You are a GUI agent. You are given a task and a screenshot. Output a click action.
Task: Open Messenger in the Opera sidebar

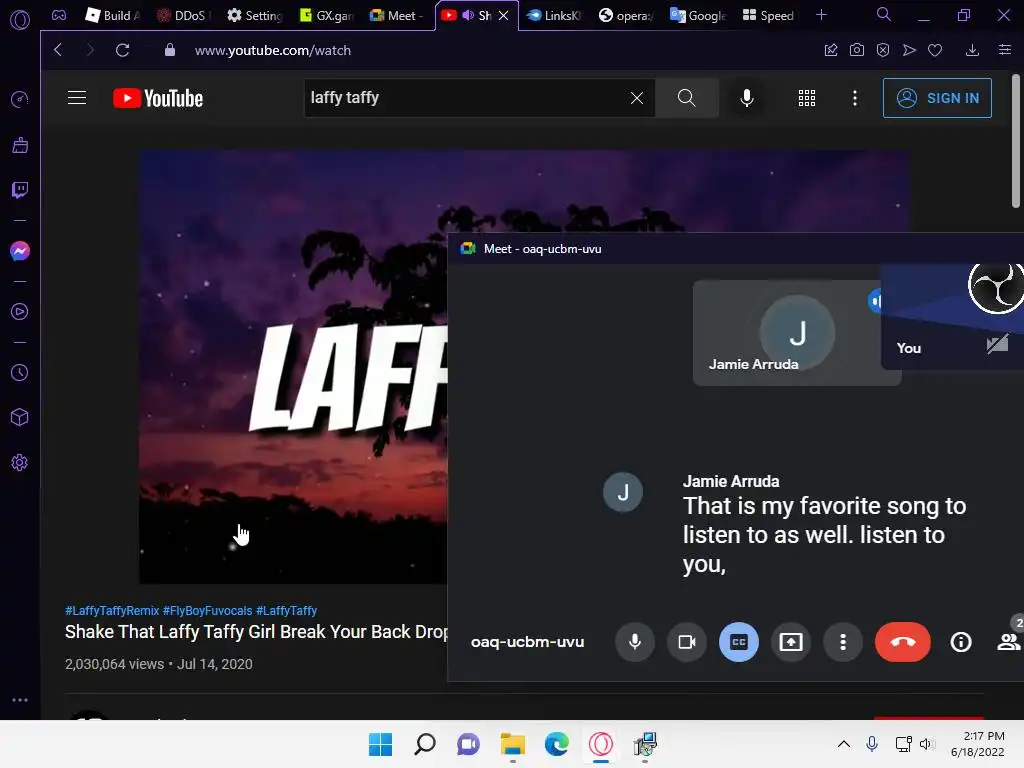coord(20,251)
